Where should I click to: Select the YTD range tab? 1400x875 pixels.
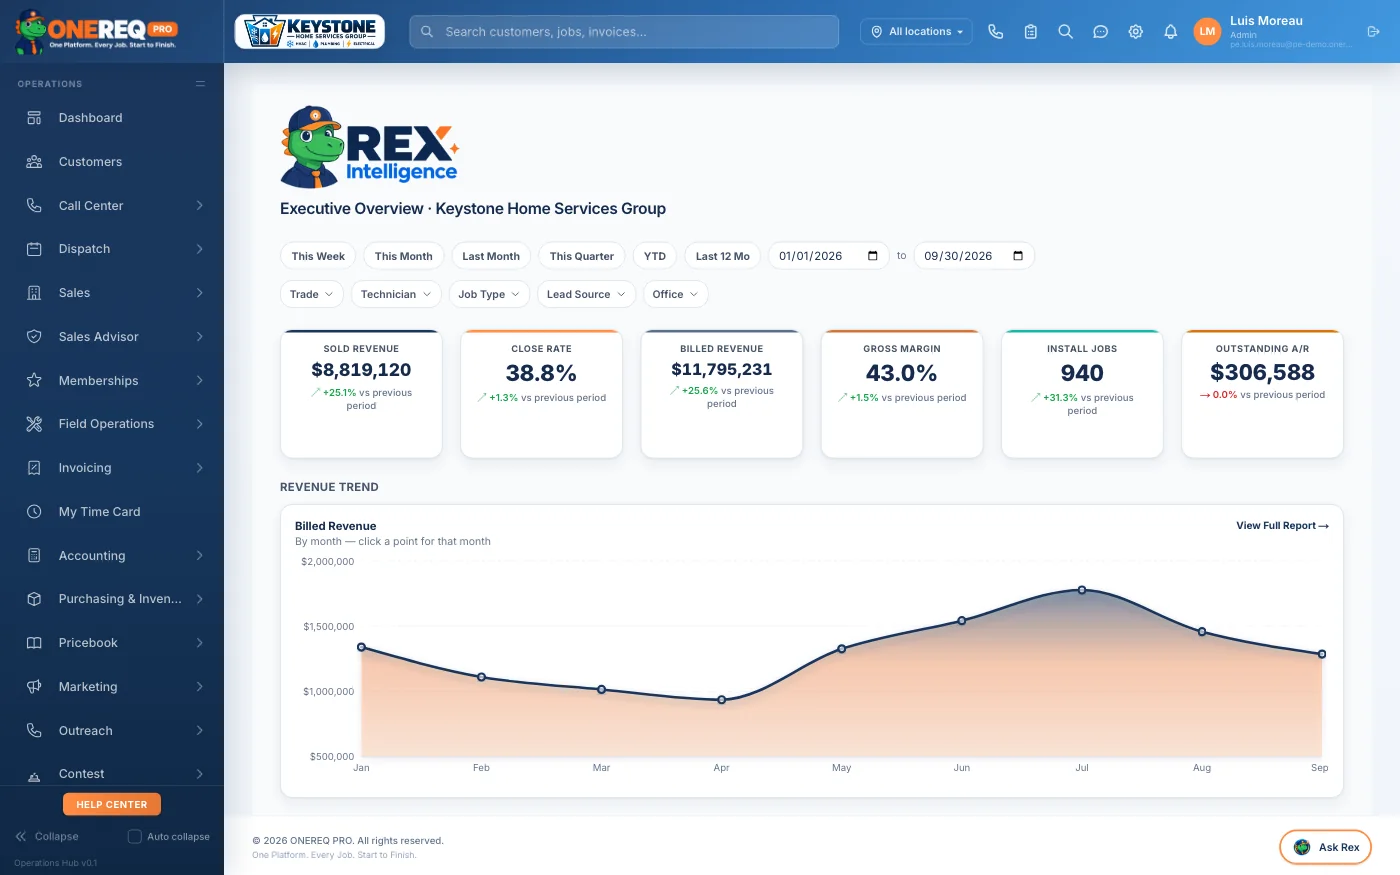pos(655,256)
